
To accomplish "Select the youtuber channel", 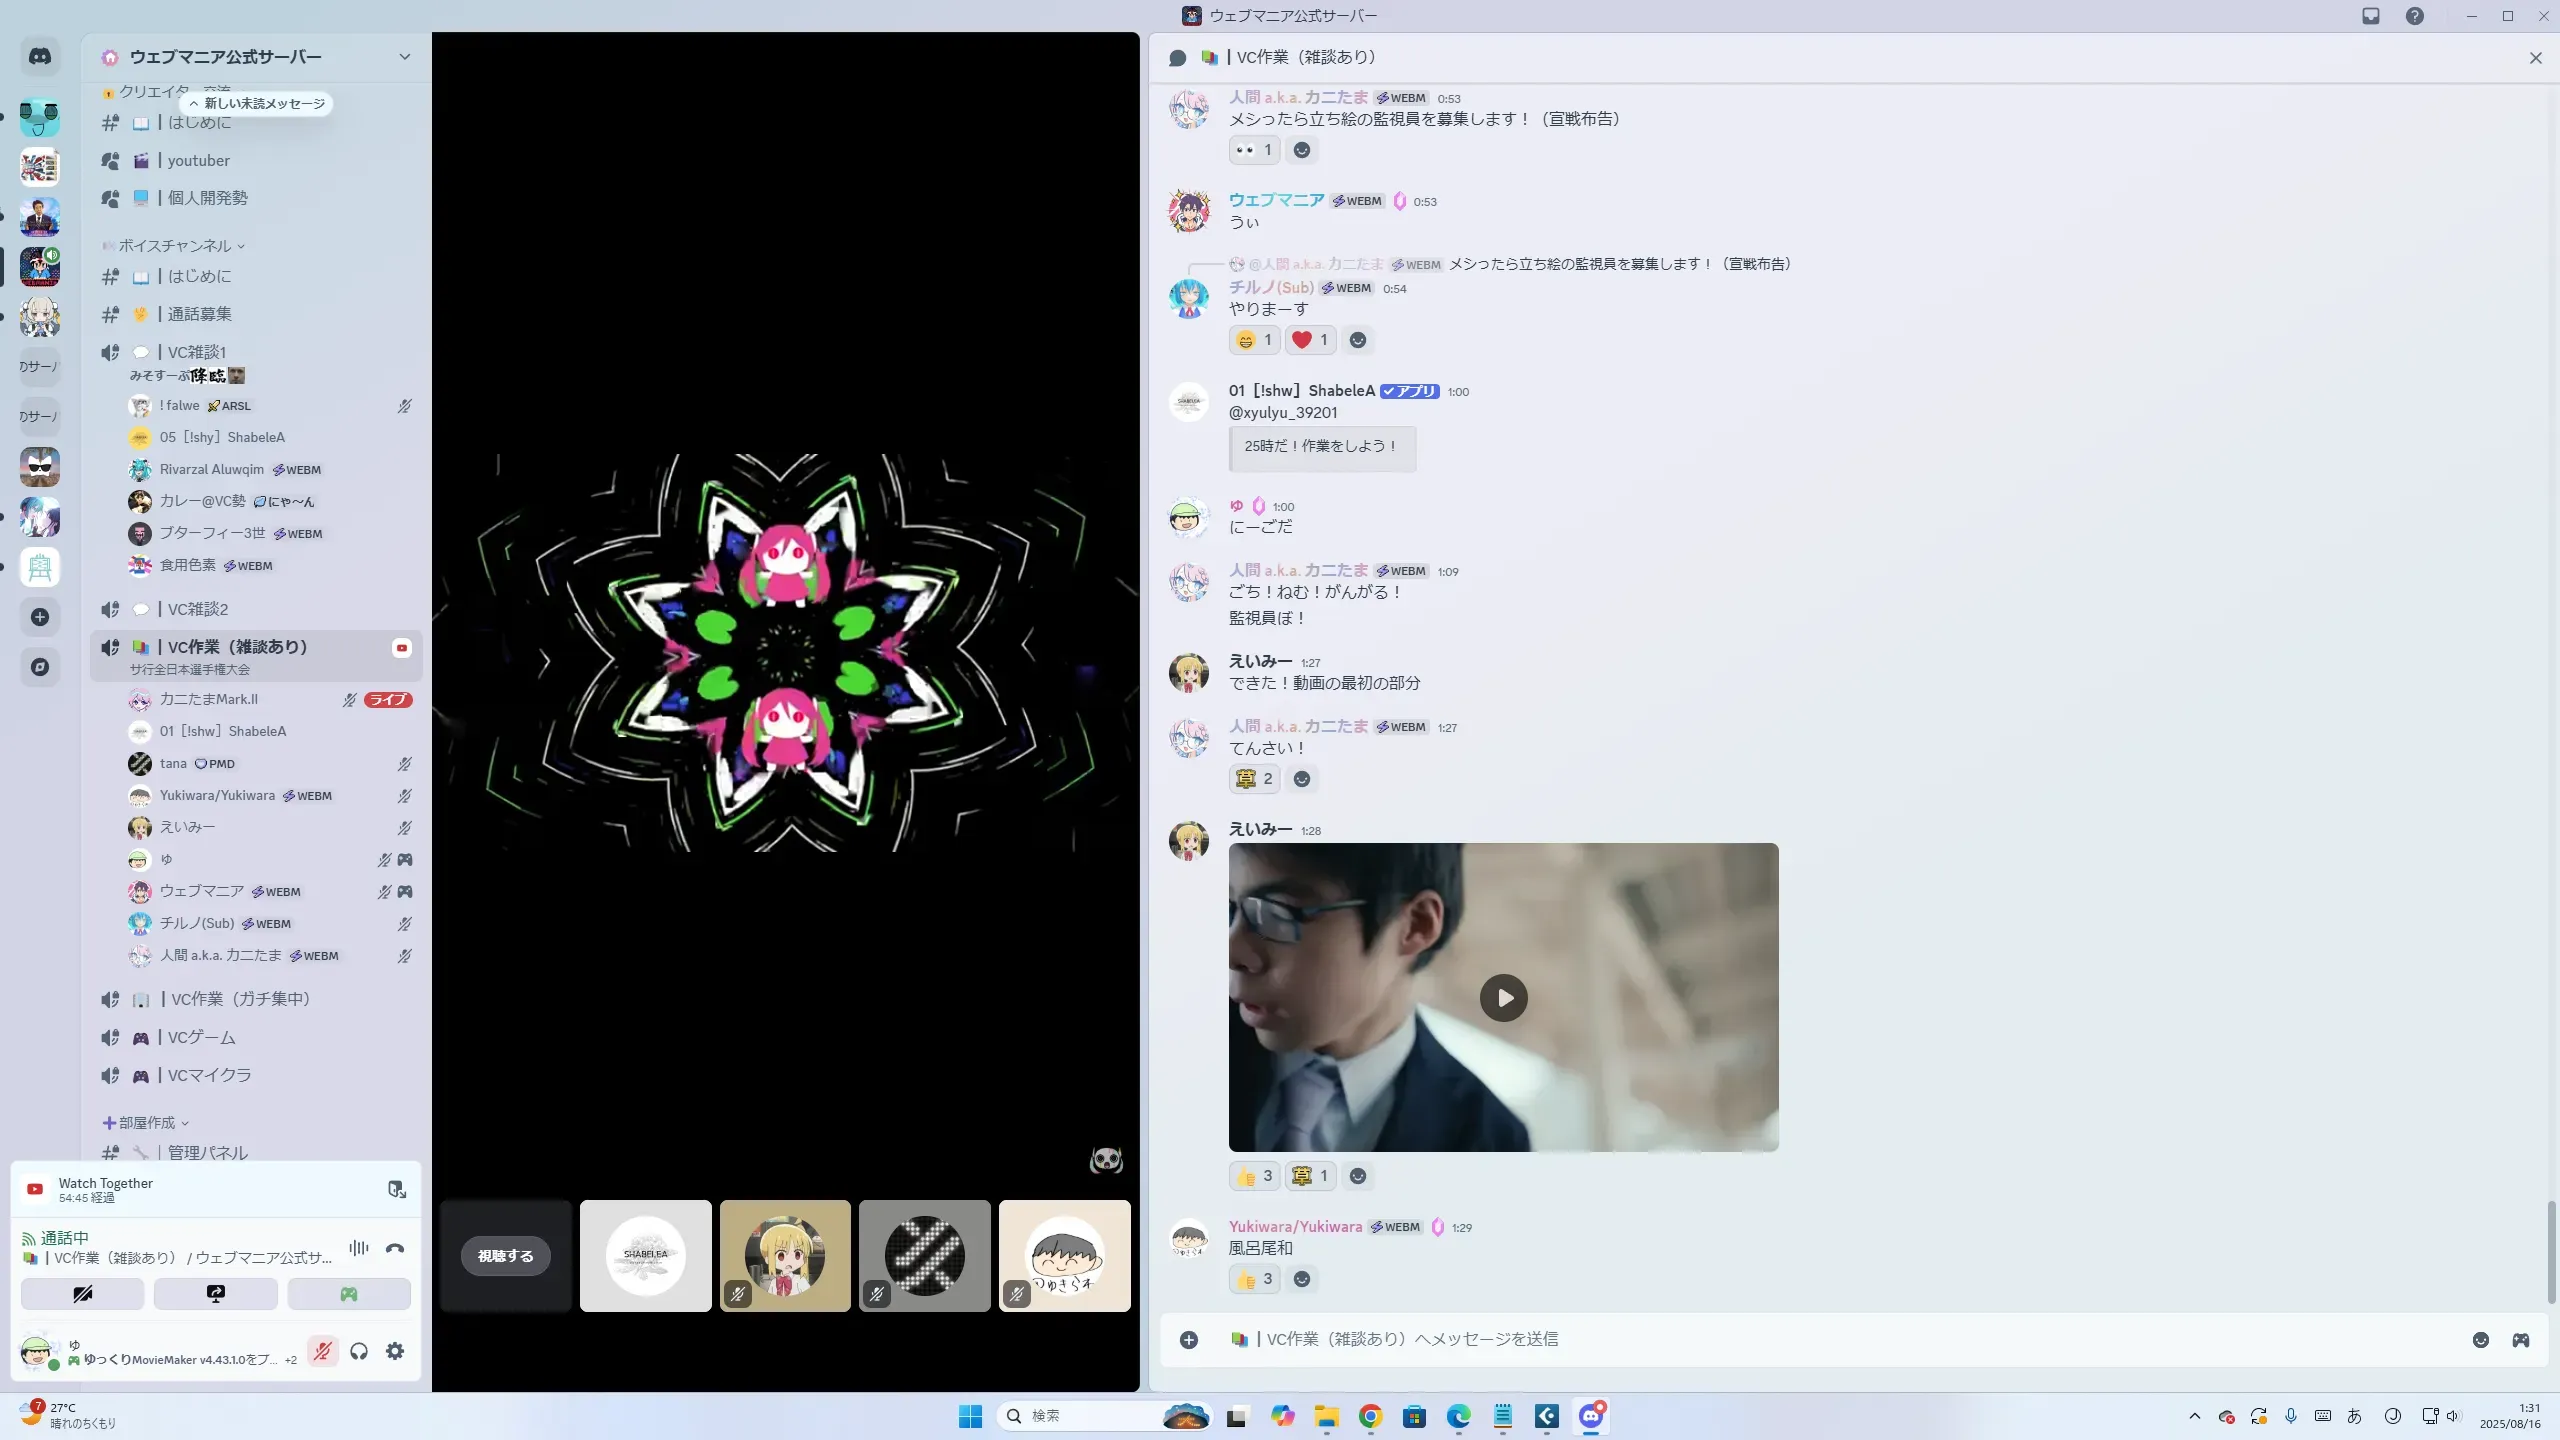I will tap(198, 161).
